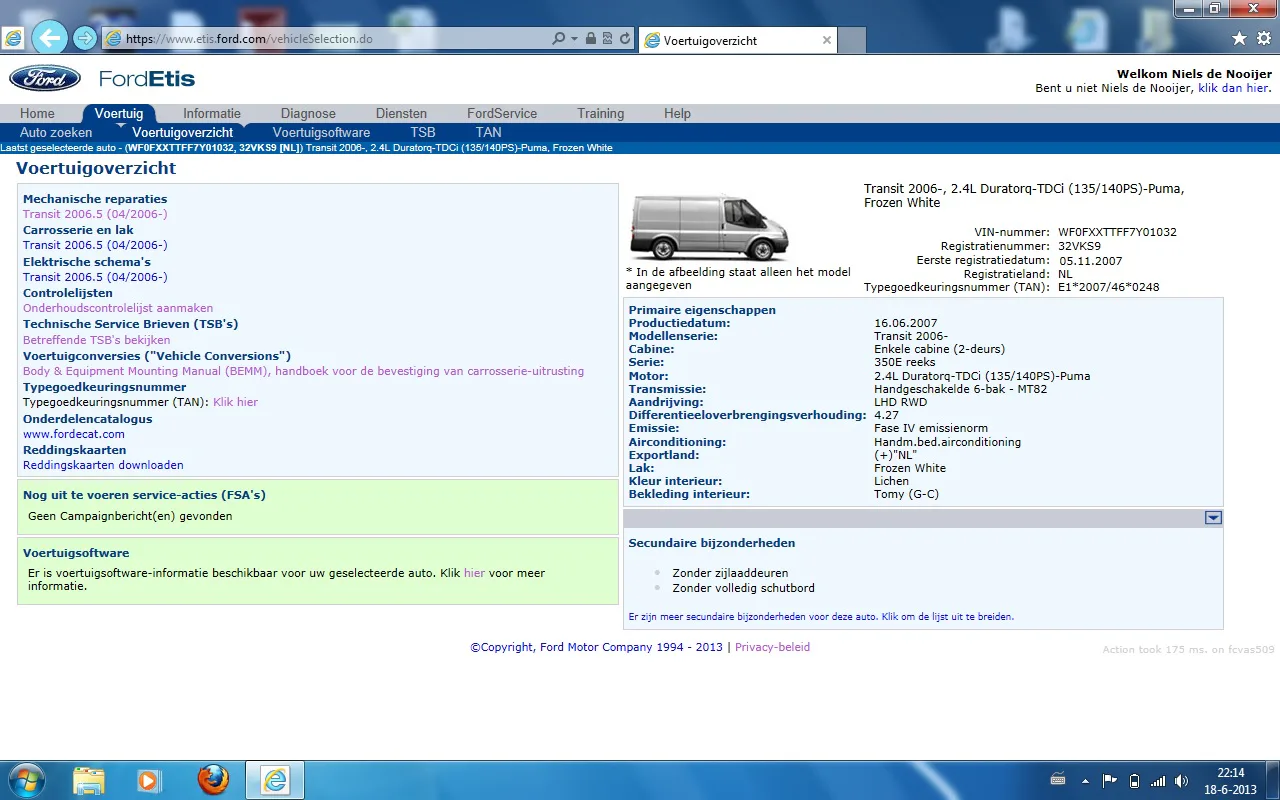Switch to the FordService menu tab
This screenshot has width=1280, height=800.
[502, 114]
